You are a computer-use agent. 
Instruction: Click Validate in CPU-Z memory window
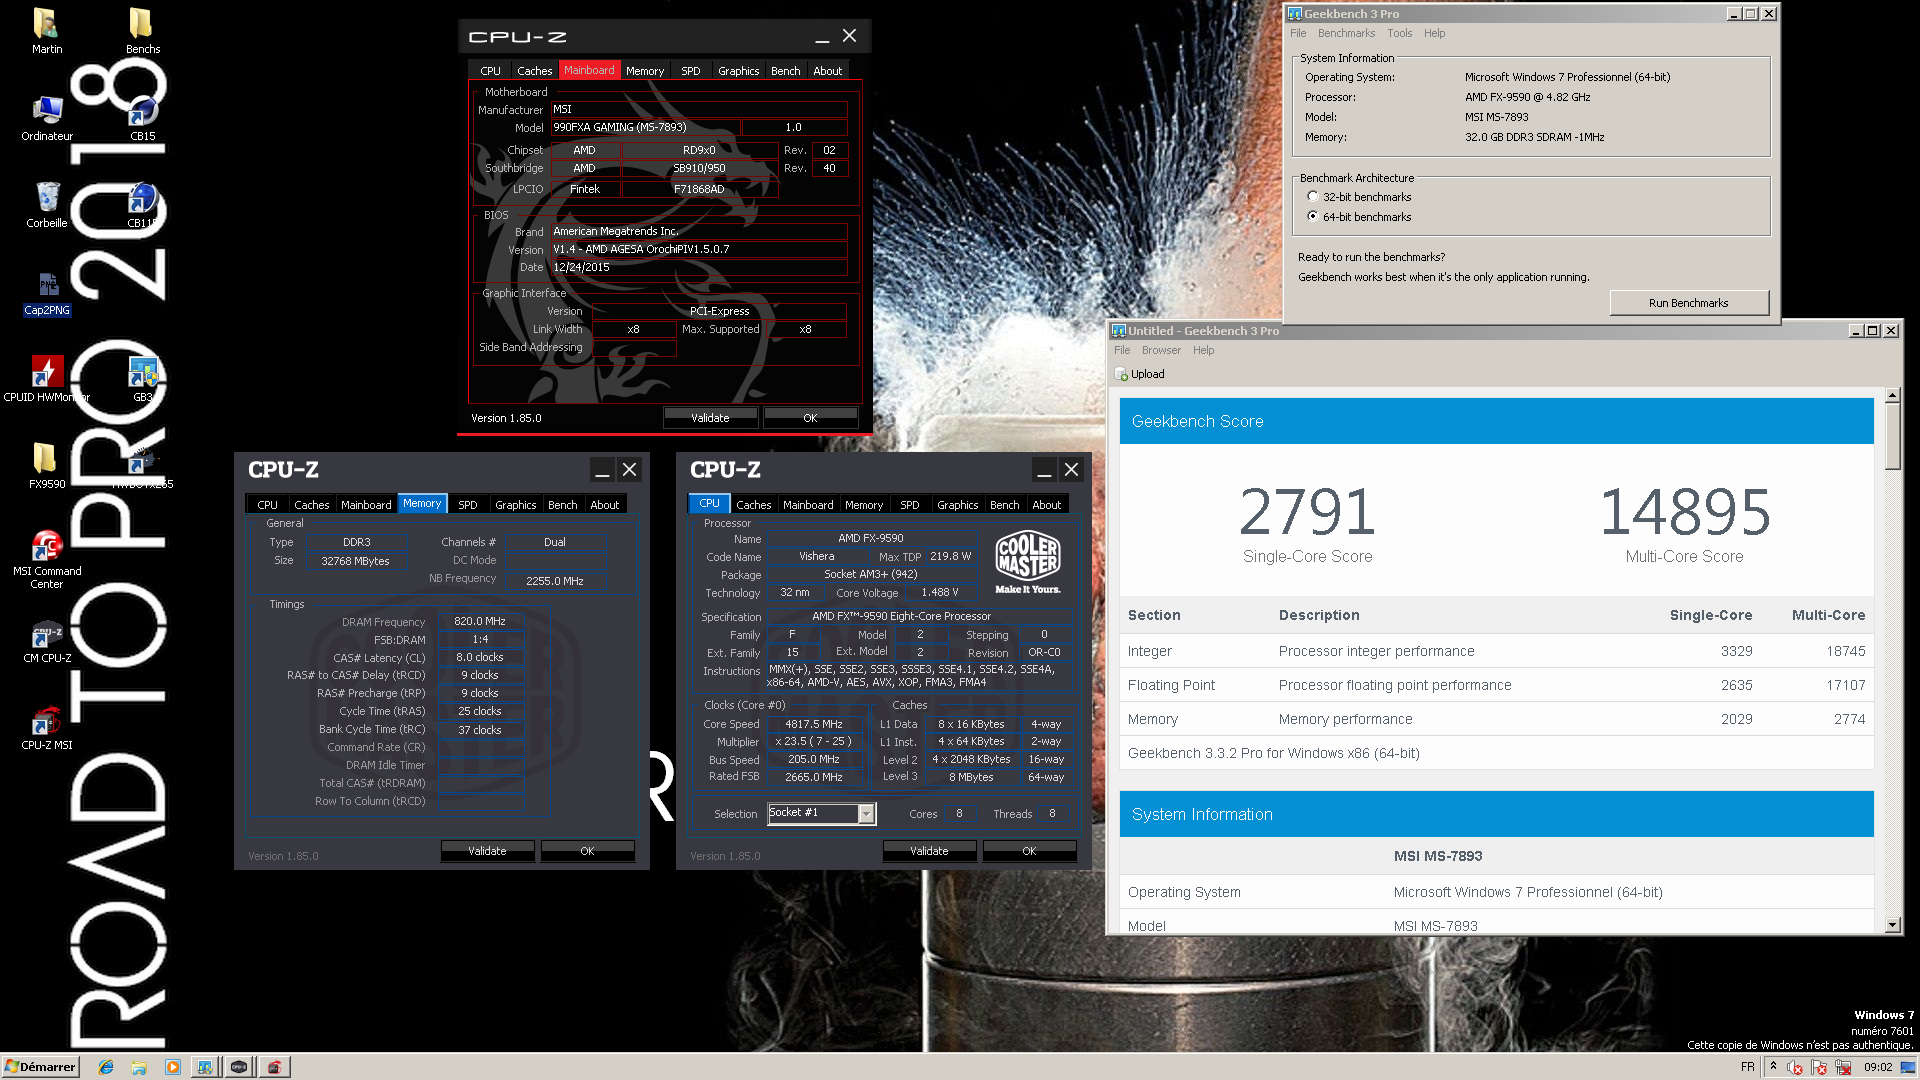click(x=487, y=851)
